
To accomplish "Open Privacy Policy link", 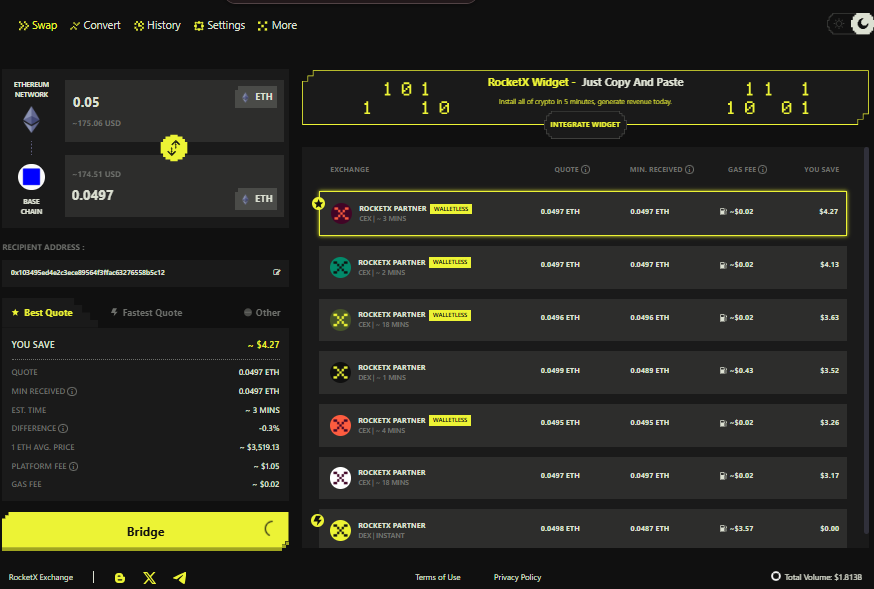I will [517, 577].
